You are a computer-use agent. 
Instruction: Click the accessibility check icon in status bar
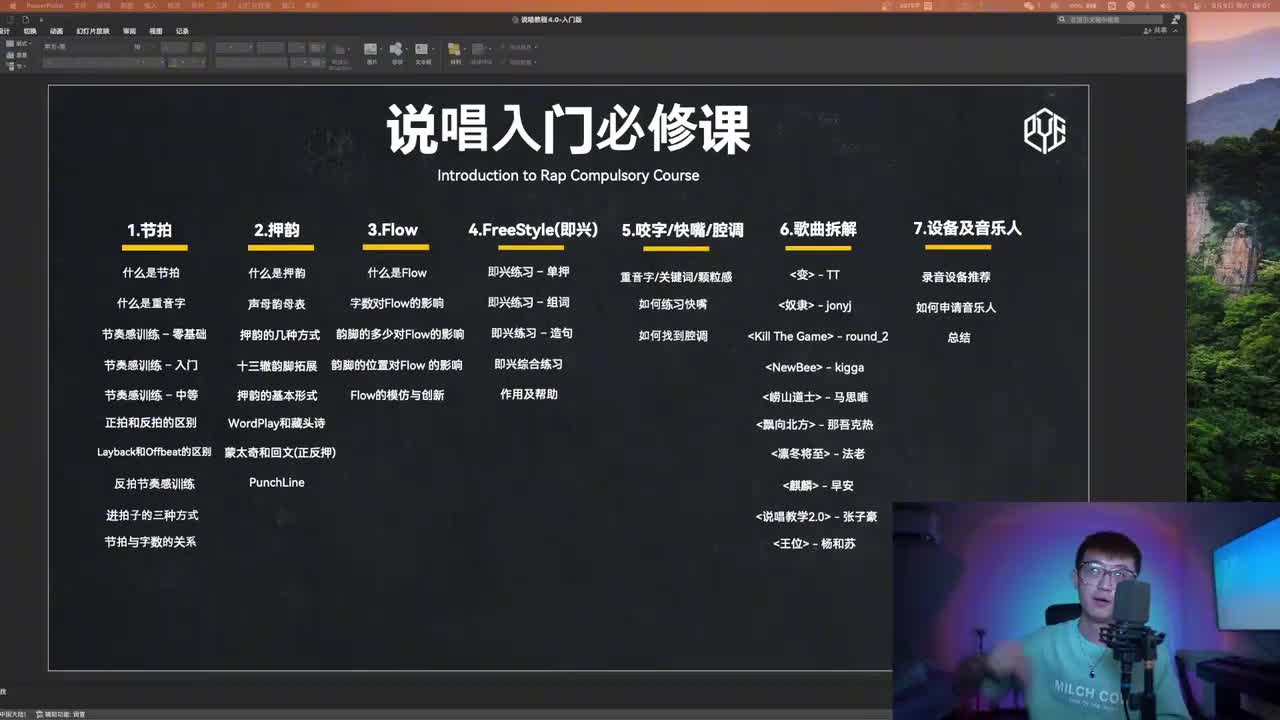click(x=40, y=714)
